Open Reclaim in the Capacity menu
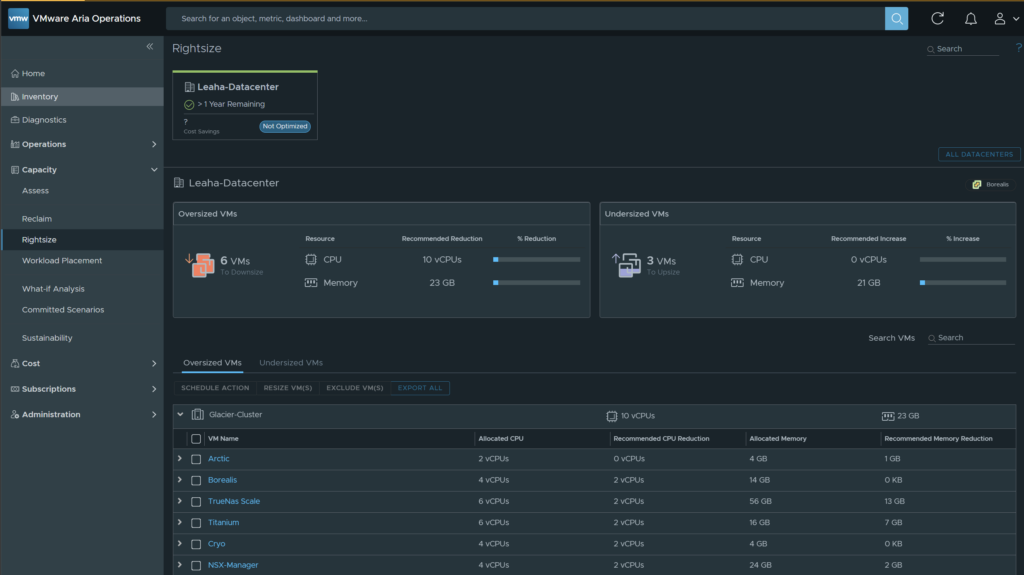The image size is (1024, 575). point(37,219)
